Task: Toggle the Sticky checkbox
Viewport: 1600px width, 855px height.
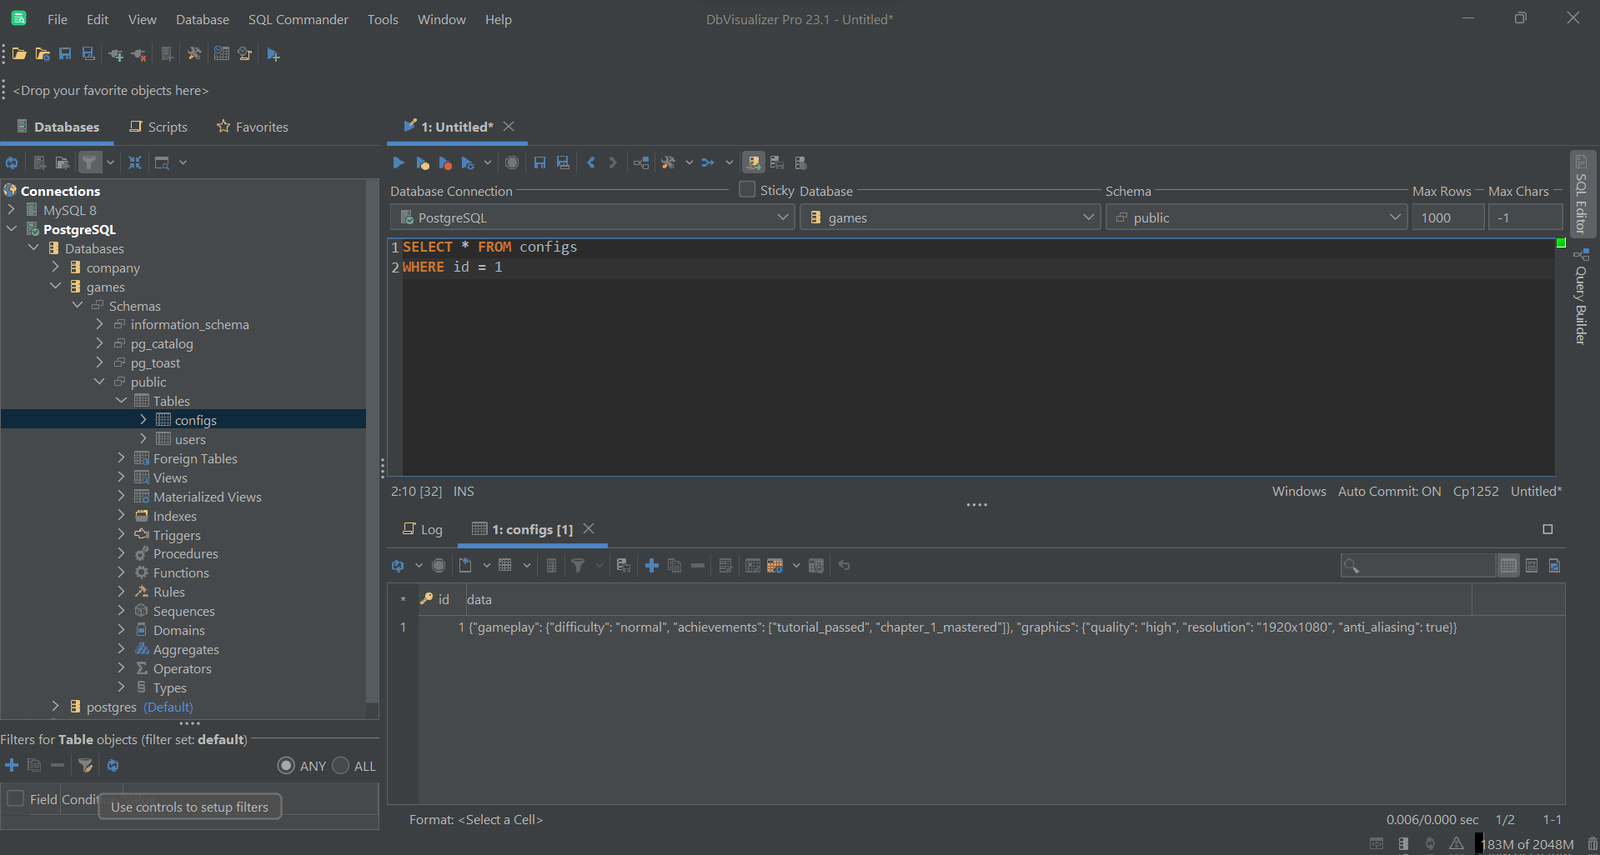Action: (747, 189)
